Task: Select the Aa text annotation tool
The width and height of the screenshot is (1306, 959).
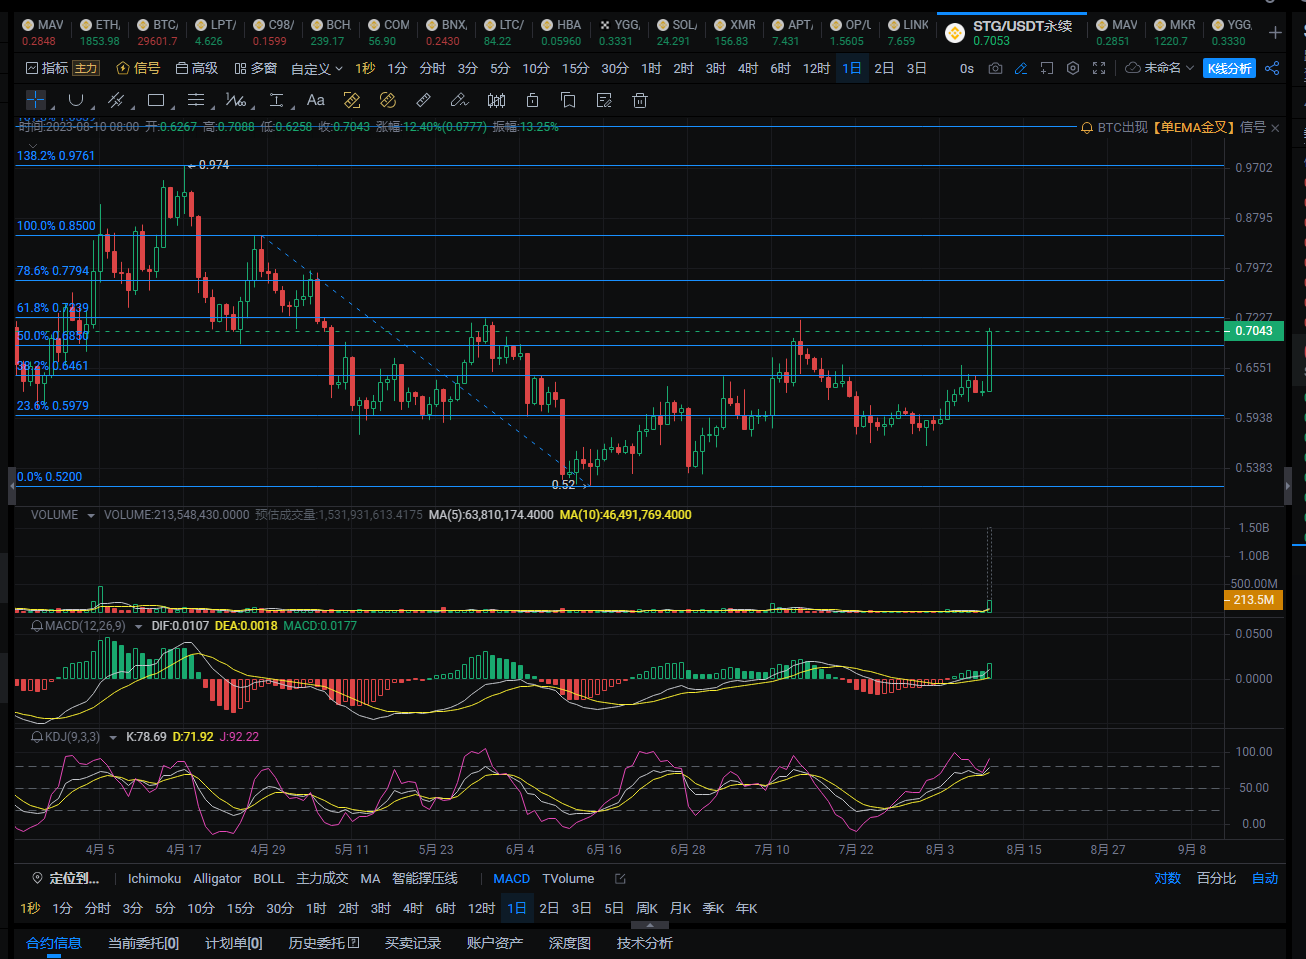Action: click(x=316, y=100)
